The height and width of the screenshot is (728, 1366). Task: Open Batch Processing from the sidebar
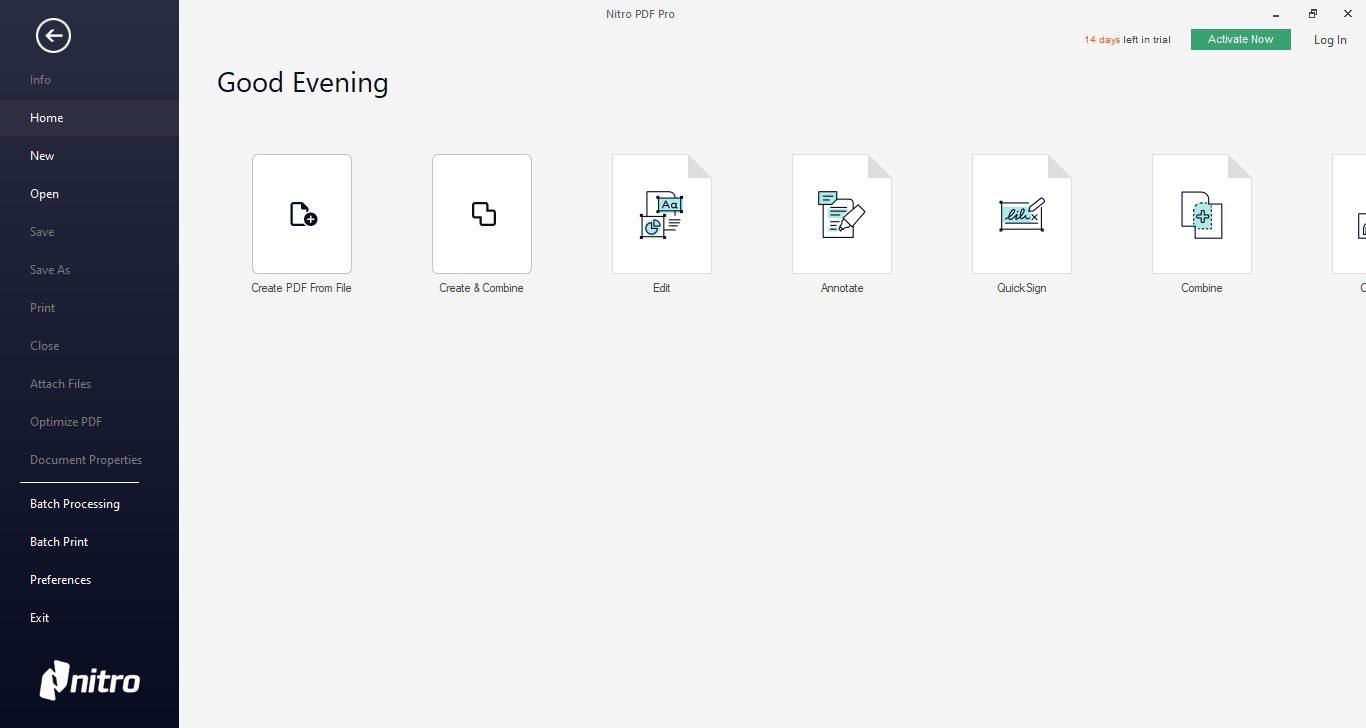point(89,504)
